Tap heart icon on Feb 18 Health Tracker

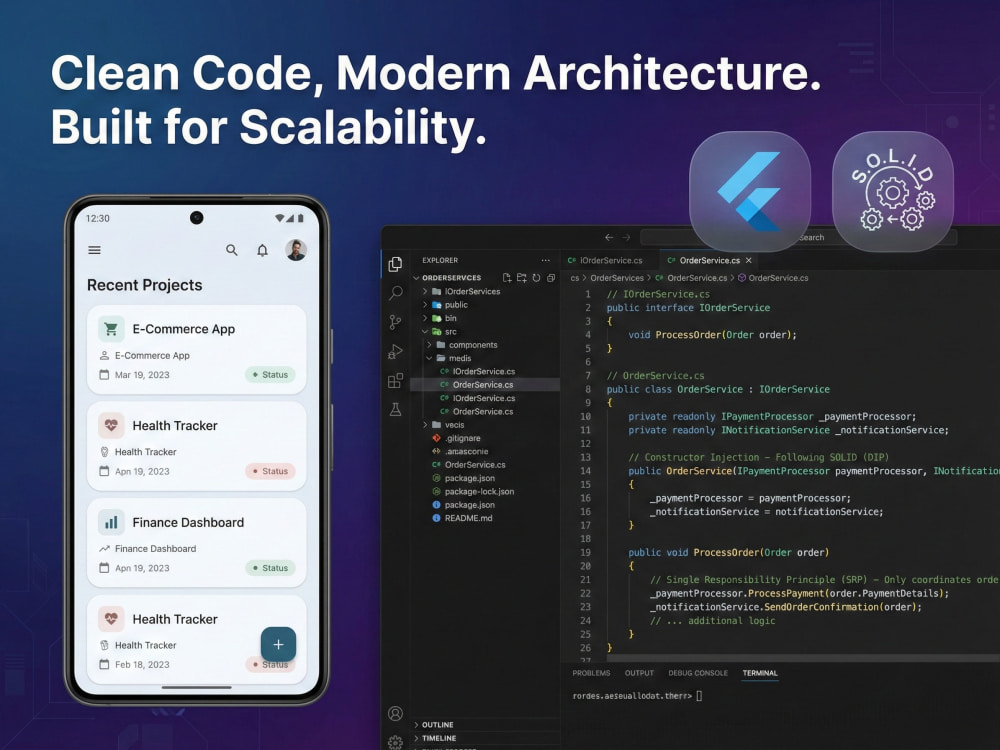click(111, 619)
